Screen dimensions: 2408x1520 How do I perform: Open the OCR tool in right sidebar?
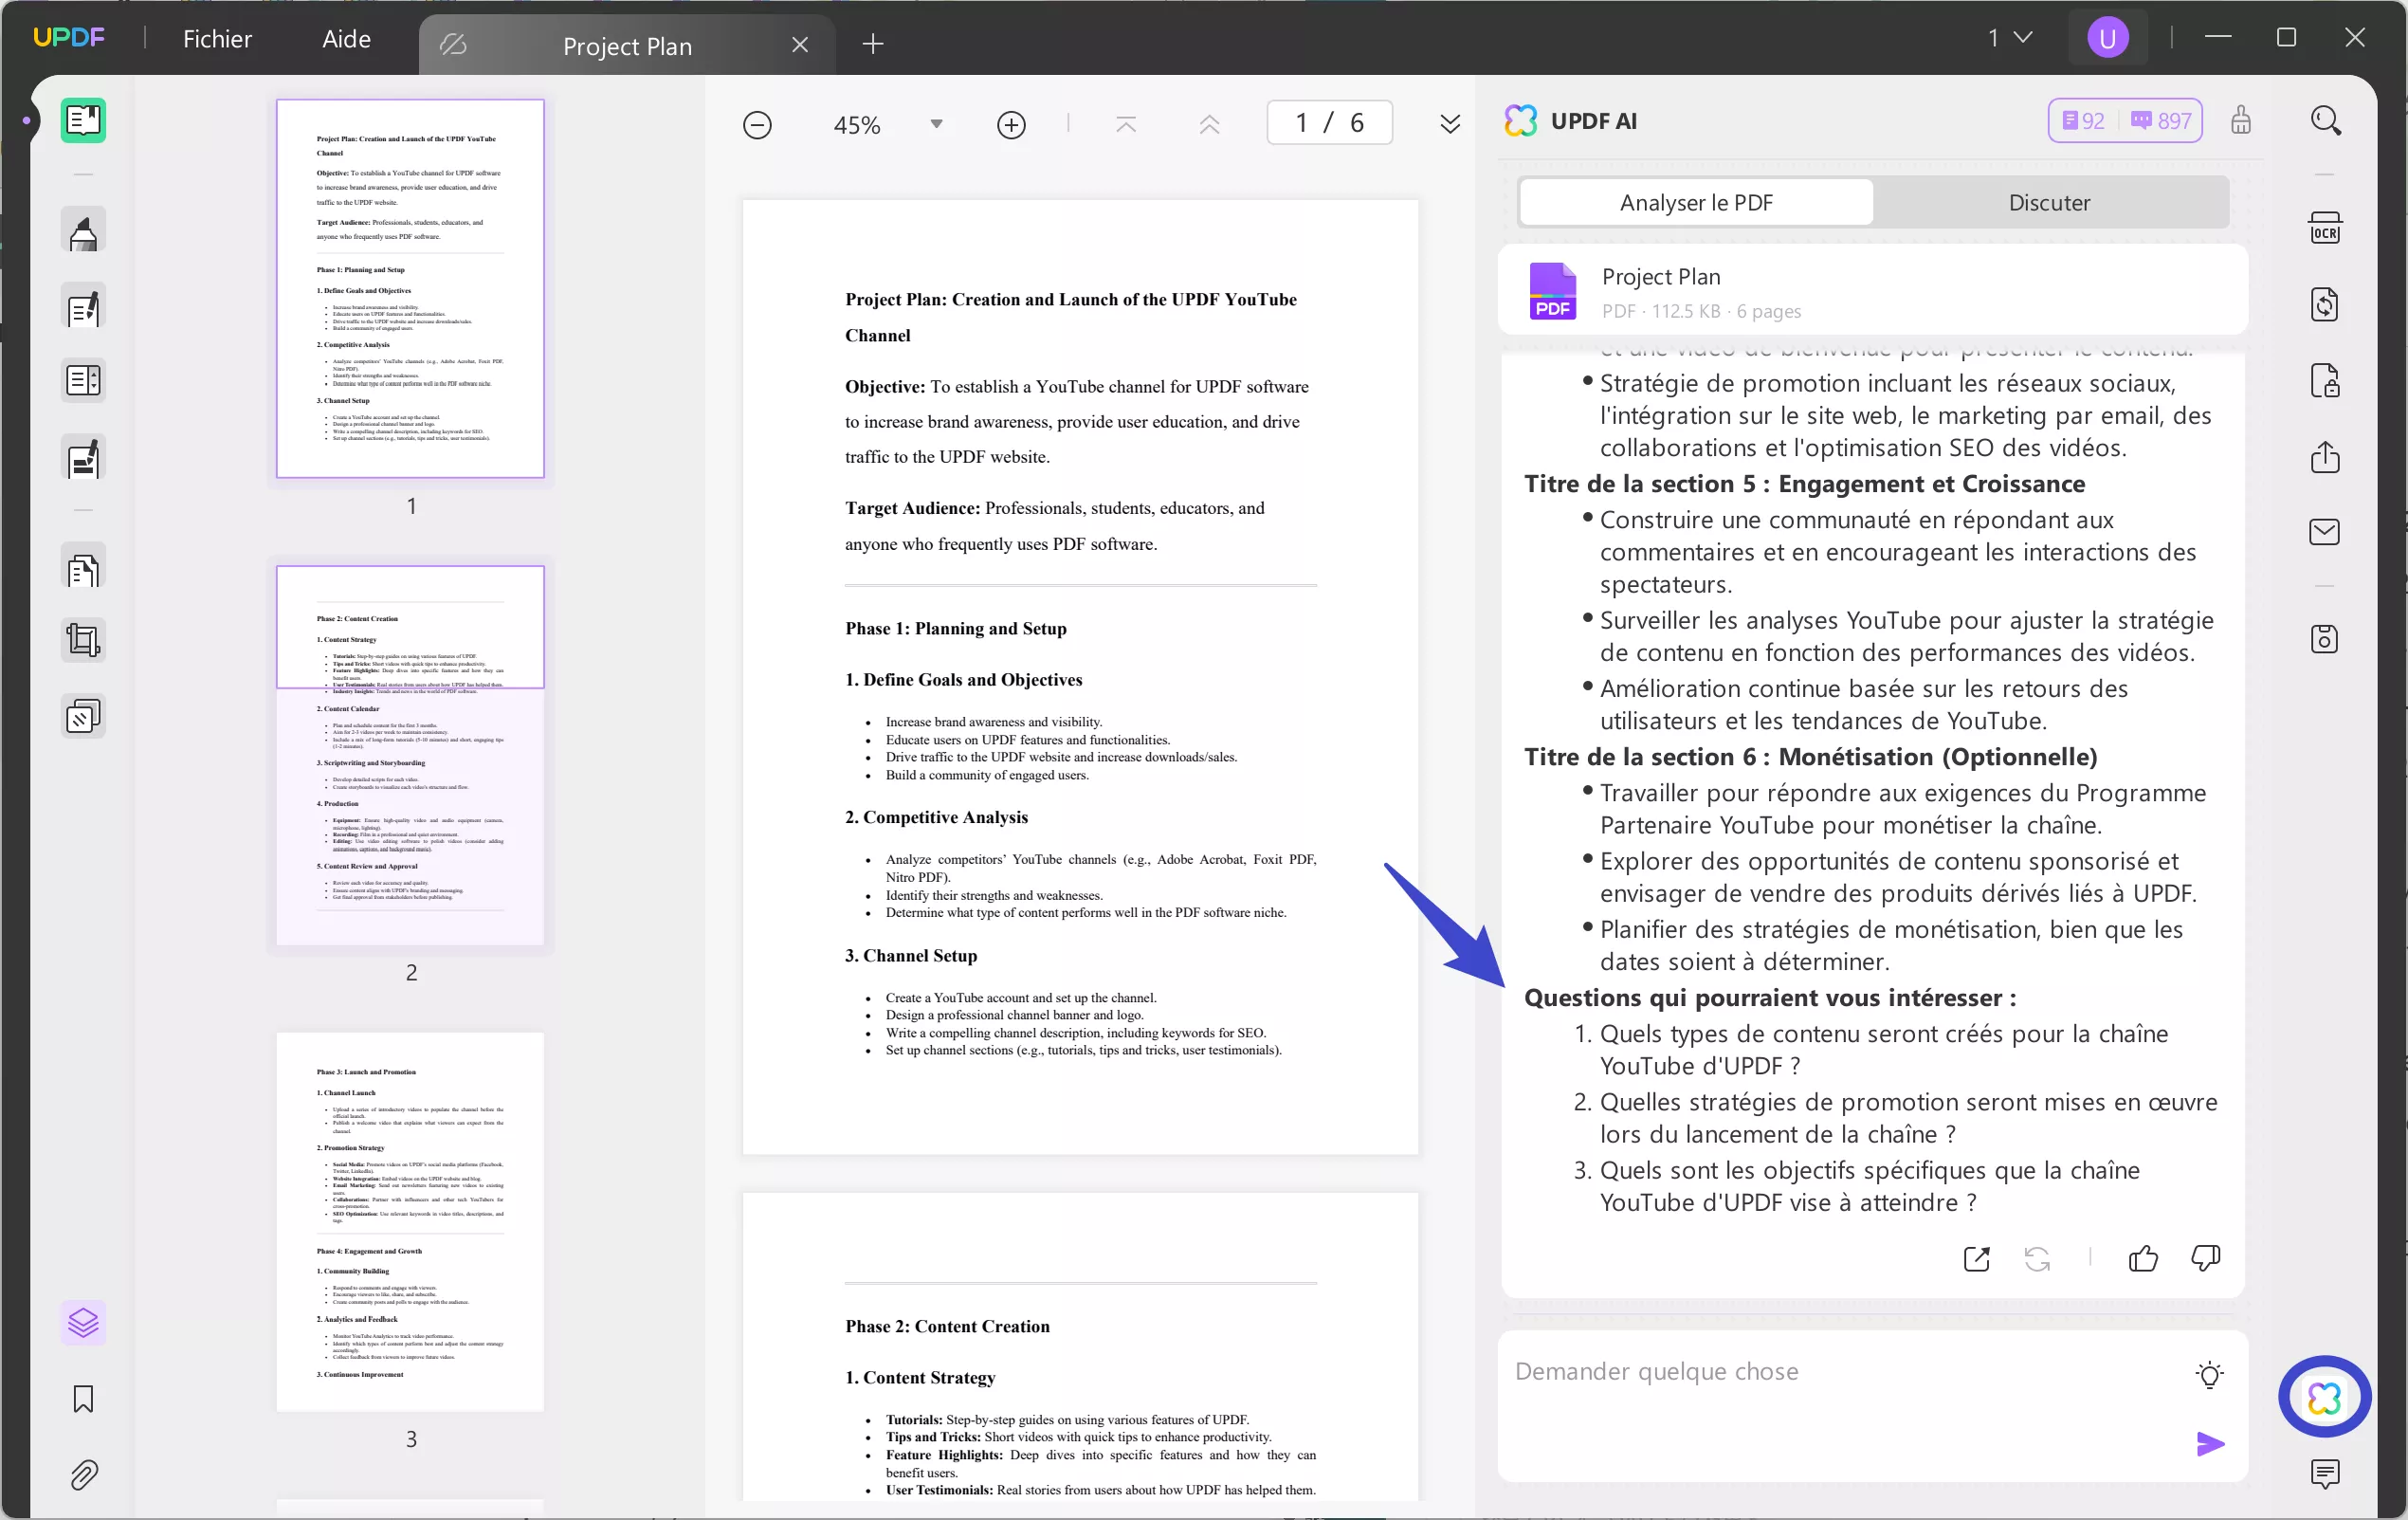point(2324,228)
